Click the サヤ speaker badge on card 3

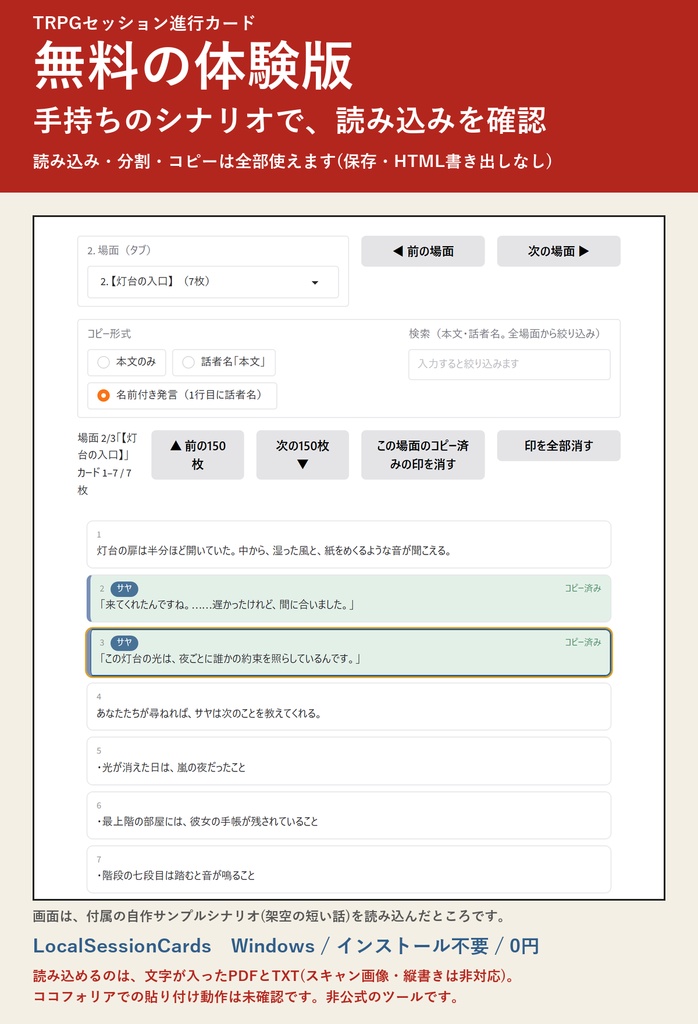124,643
